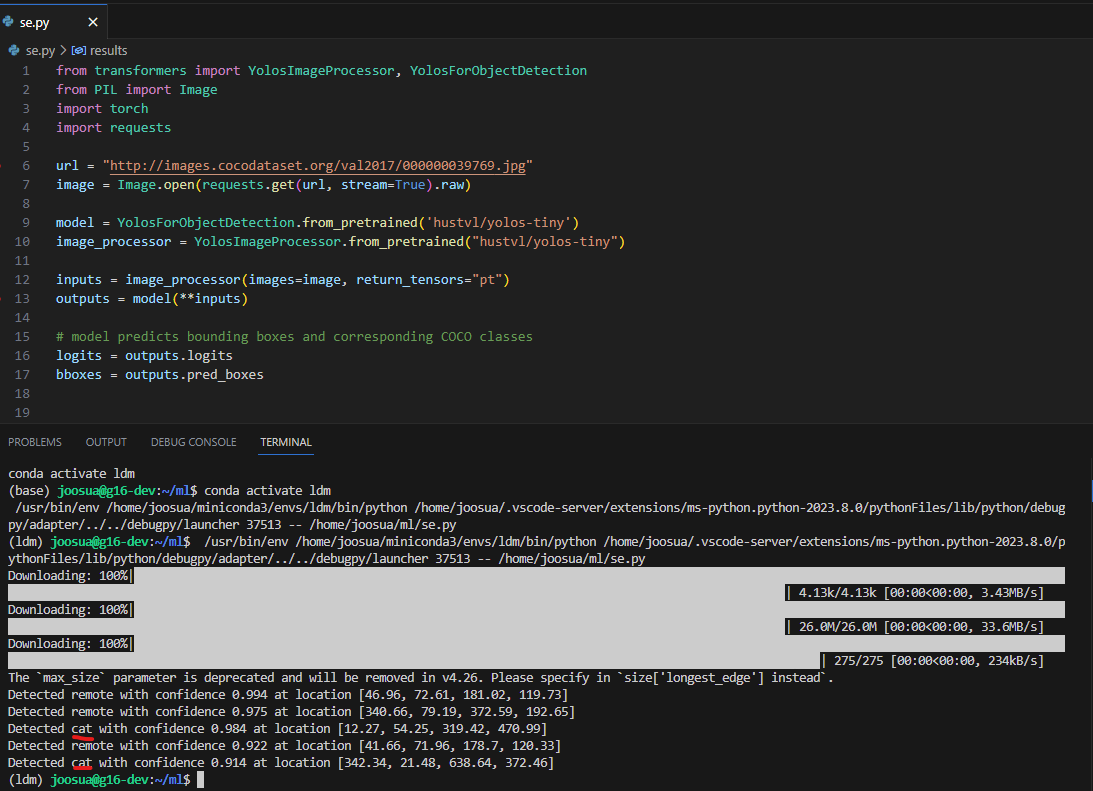Click the terminal cursor at the prompt
Image resolution: width=1093 pixels, height=791 pixels.
pyautogui.click(x=201, y=780)
